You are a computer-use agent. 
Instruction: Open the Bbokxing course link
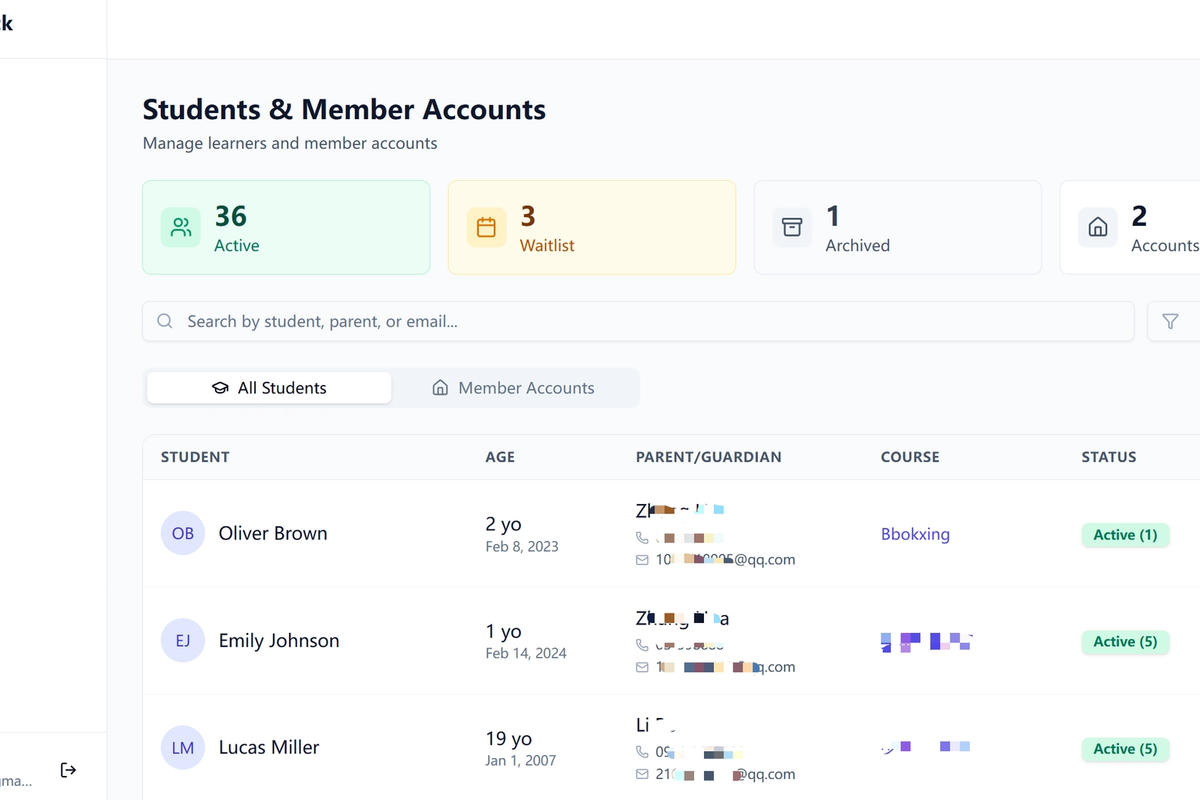915,534
